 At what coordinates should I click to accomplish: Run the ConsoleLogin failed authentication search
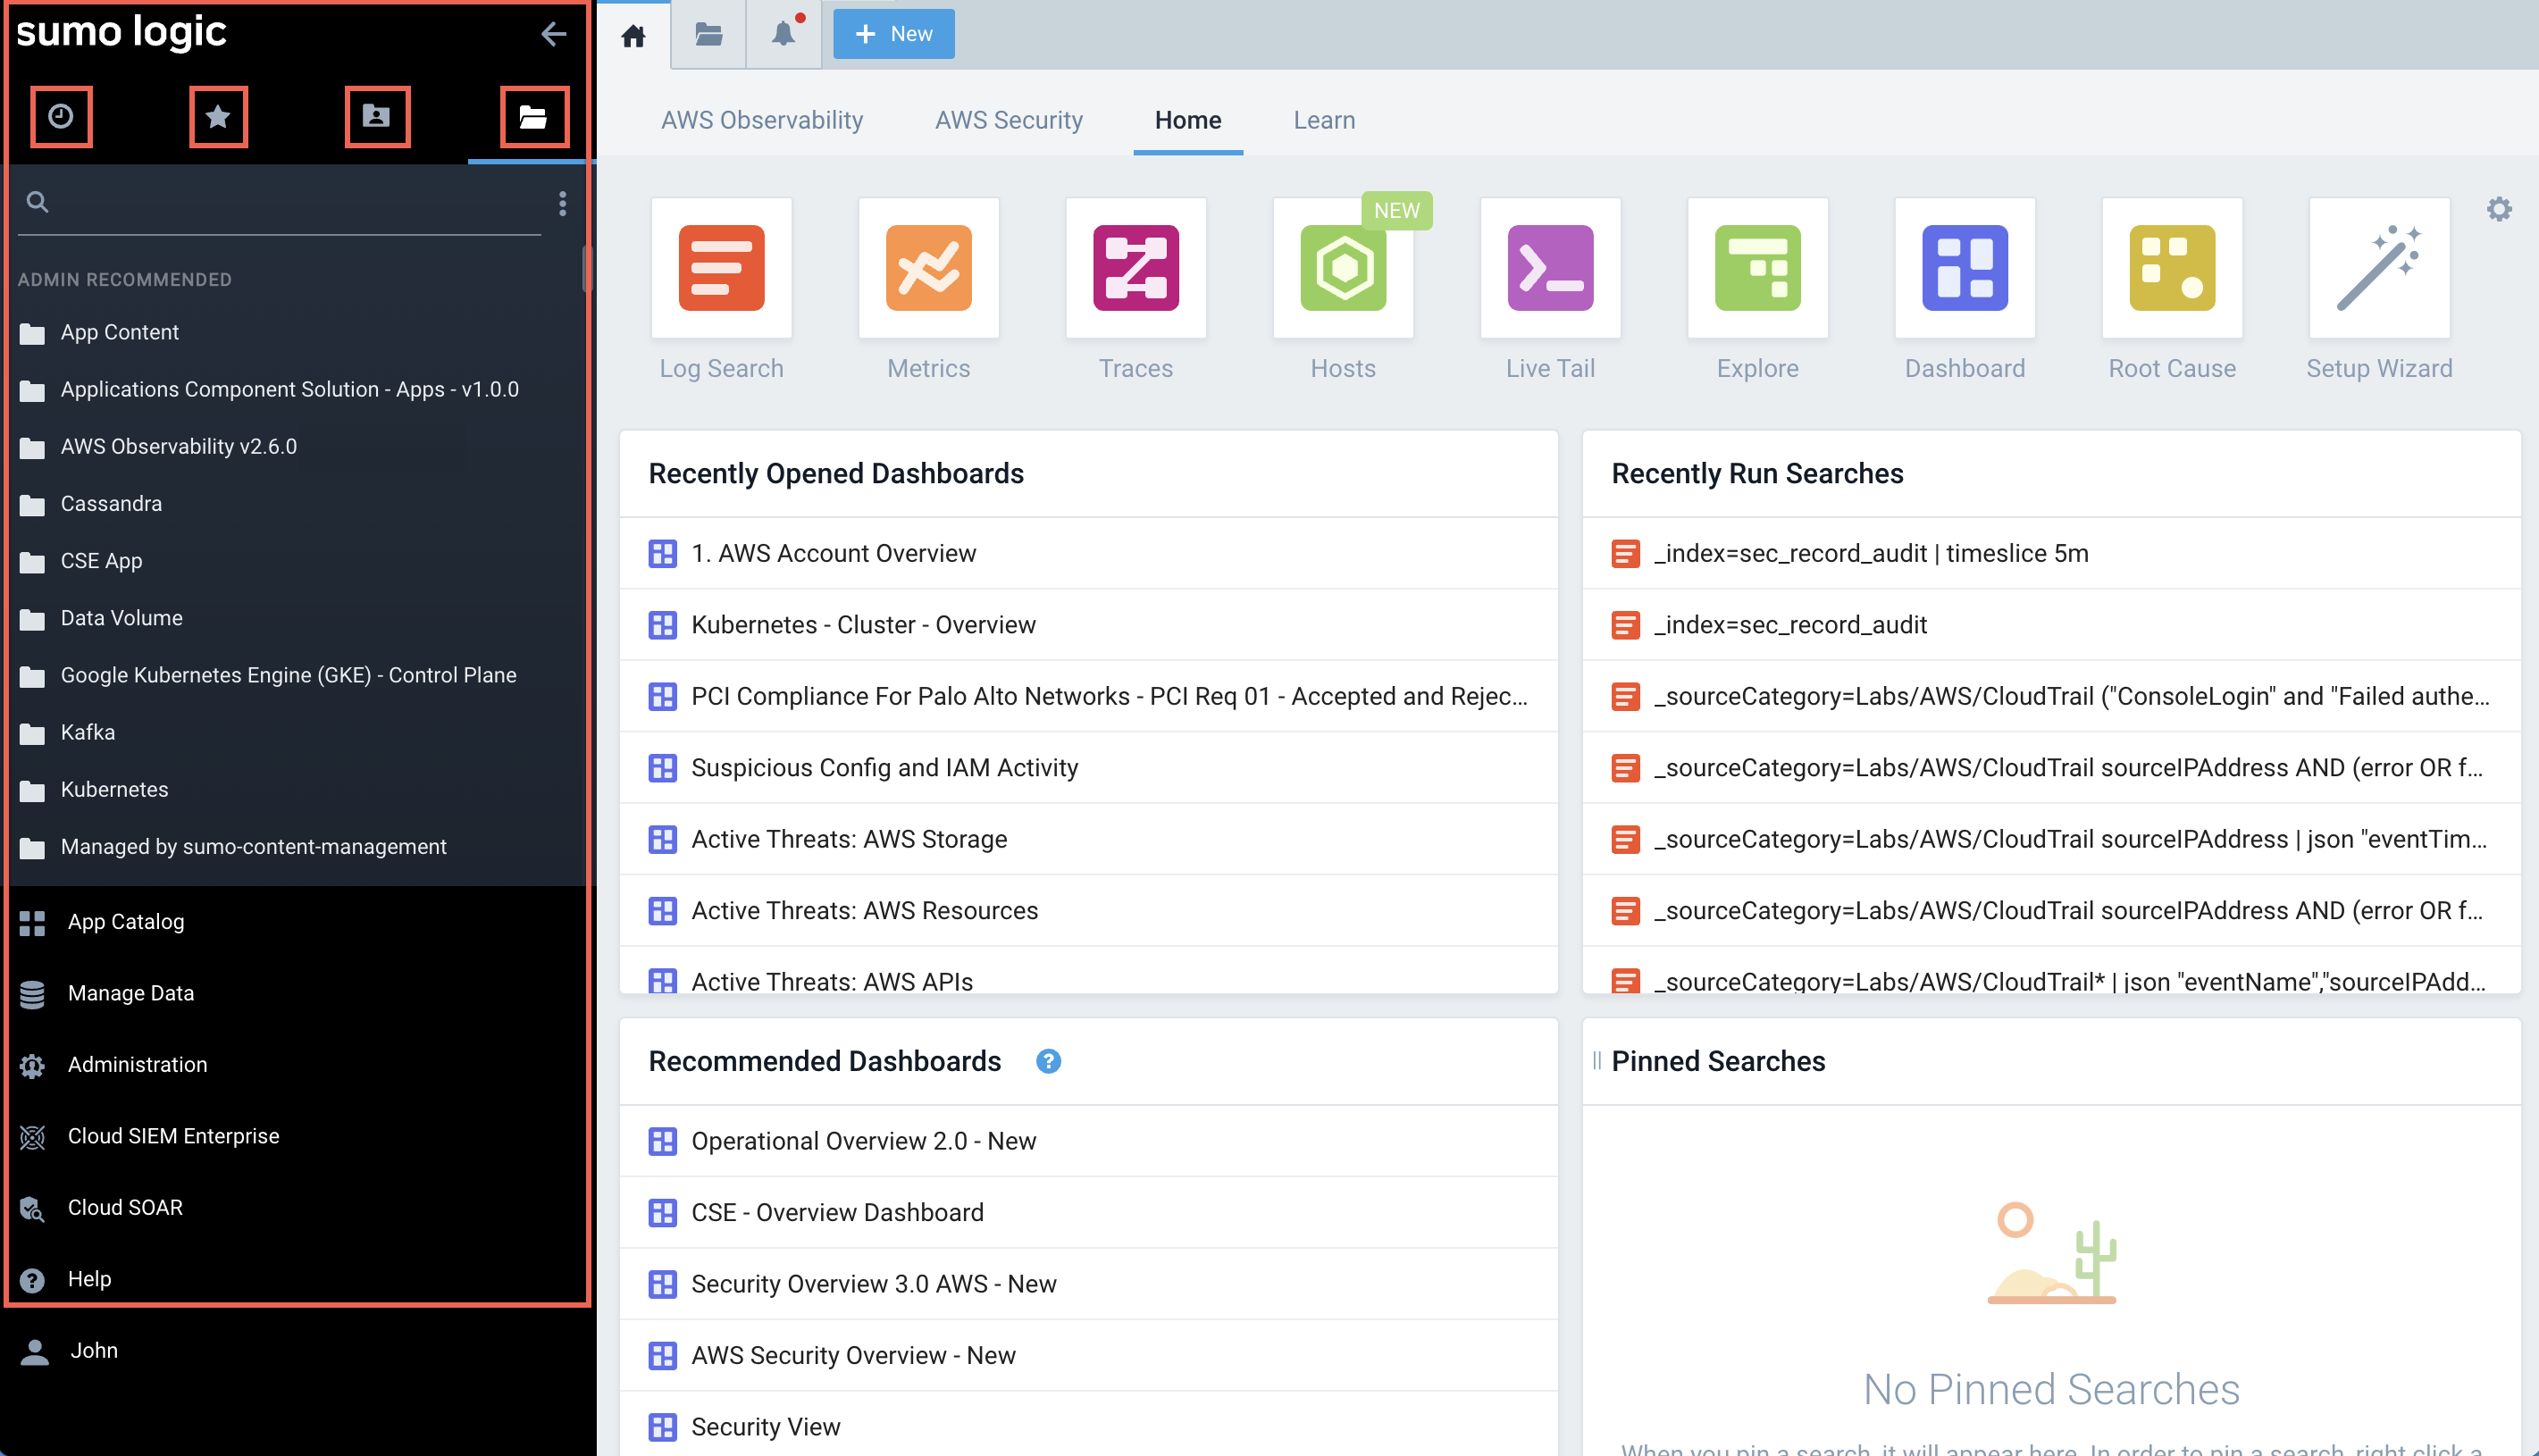tap(2051, 696)
